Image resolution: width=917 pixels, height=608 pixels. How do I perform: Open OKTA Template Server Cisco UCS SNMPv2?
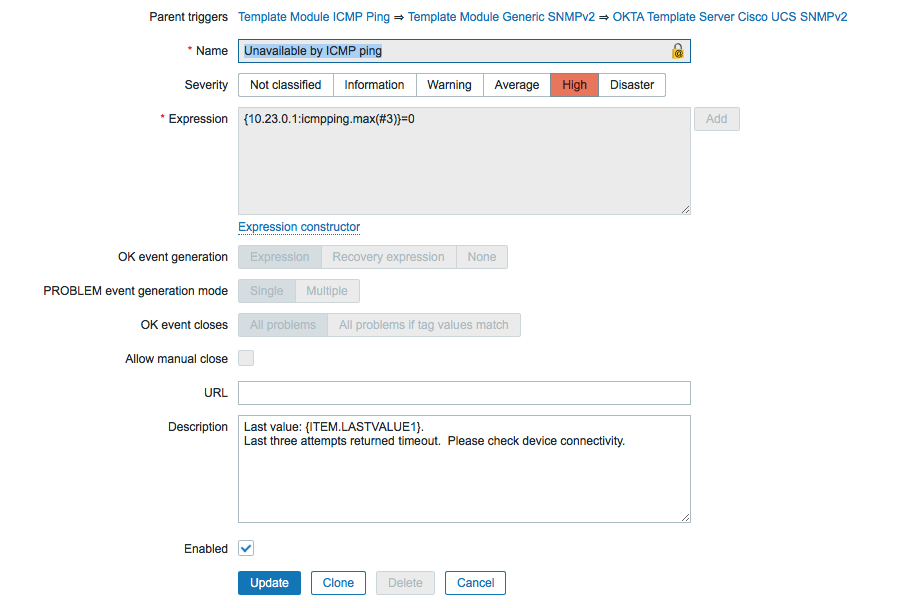pos(730,17)
